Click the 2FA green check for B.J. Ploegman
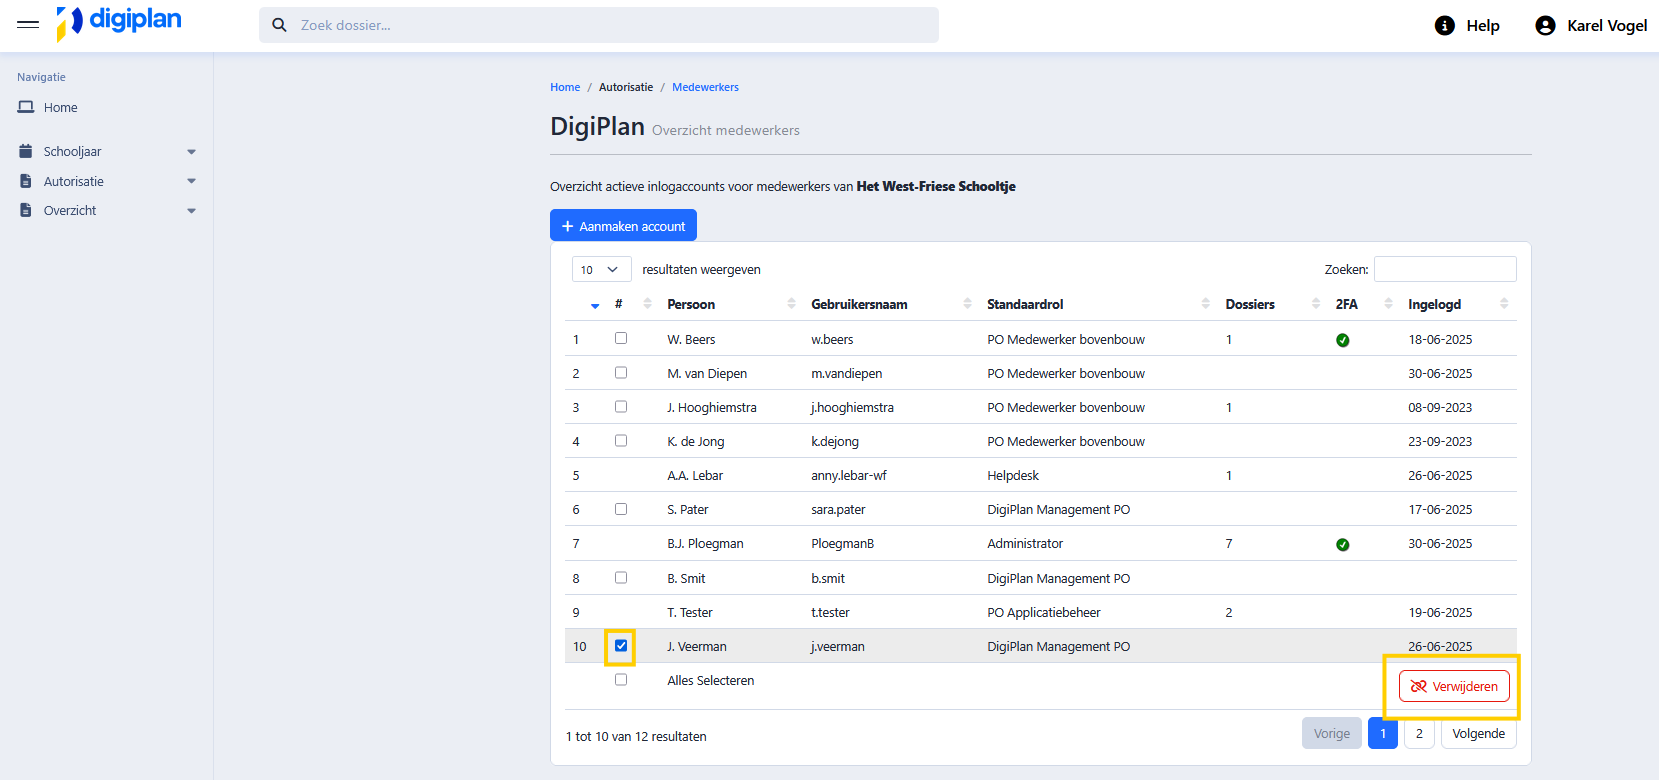 (x=1342, y=544)
